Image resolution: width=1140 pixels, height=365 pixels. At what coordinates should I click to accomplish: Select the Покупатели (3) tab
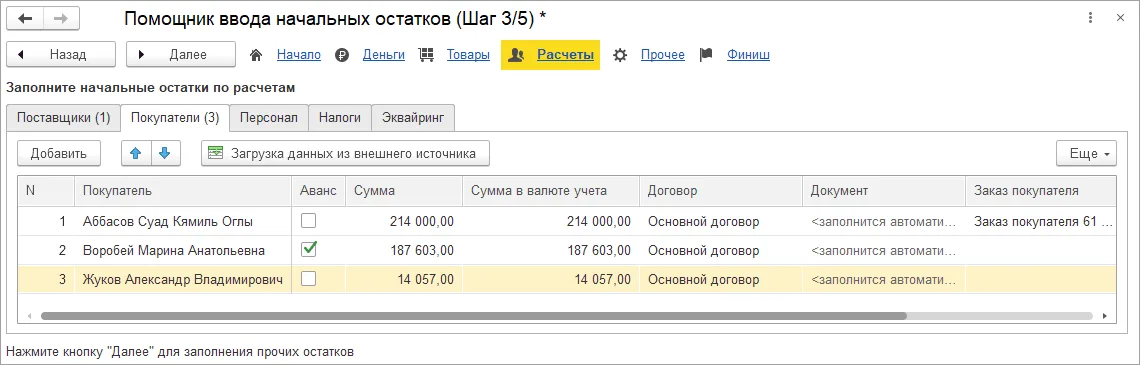tap(175, 118)
